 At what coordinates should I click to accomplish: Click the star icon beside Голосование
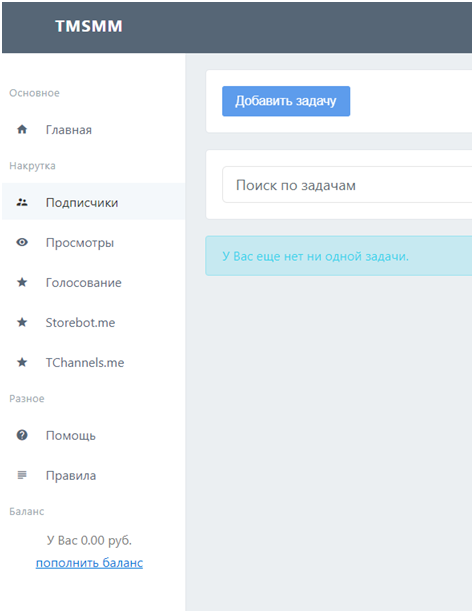tap(22, 282)
